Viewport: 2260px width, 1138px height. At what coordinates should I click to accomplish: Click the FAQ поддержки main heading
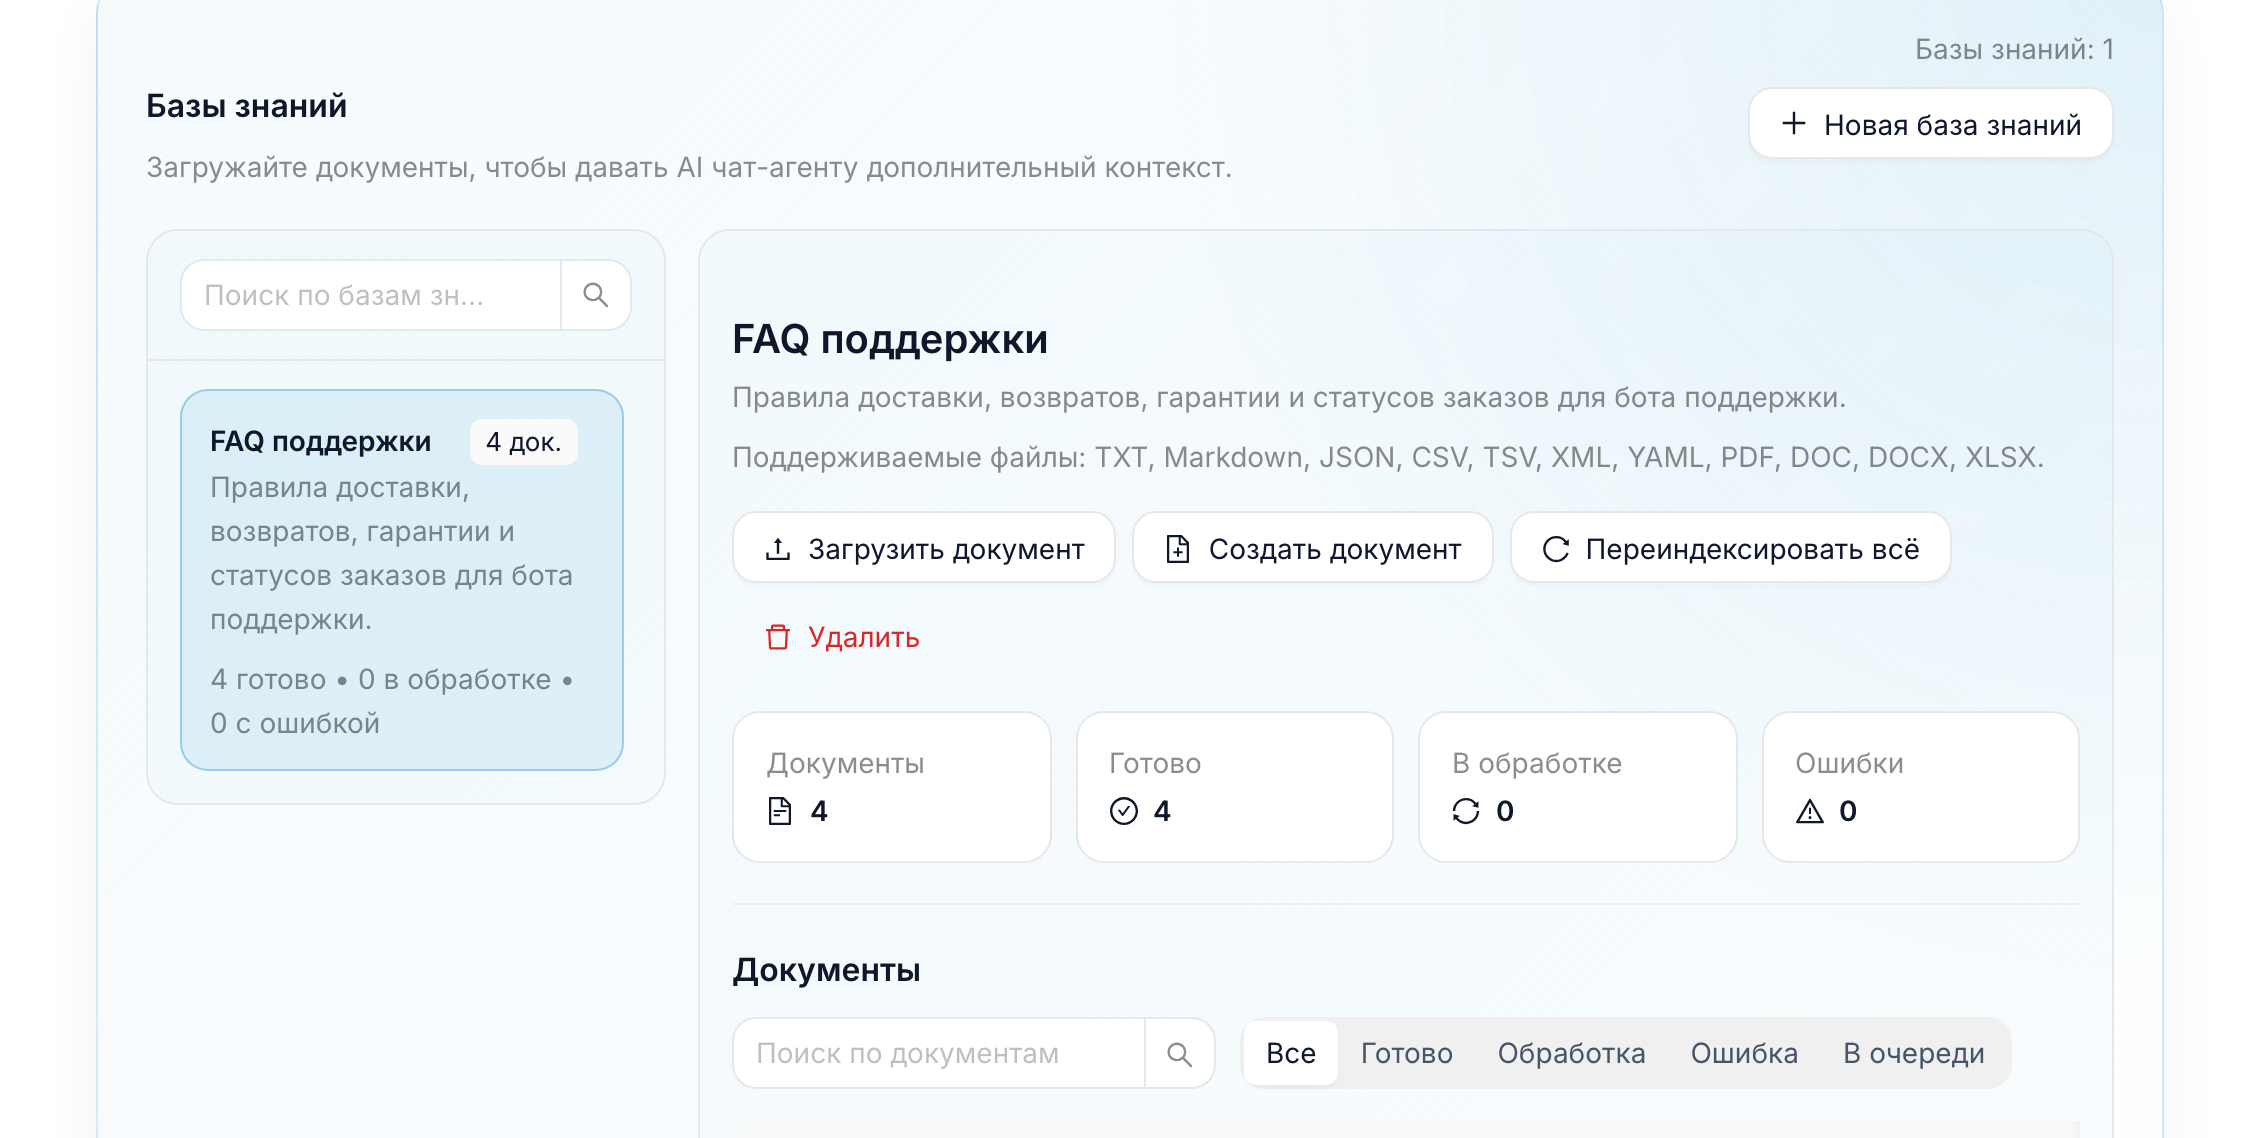pos(890,340)
